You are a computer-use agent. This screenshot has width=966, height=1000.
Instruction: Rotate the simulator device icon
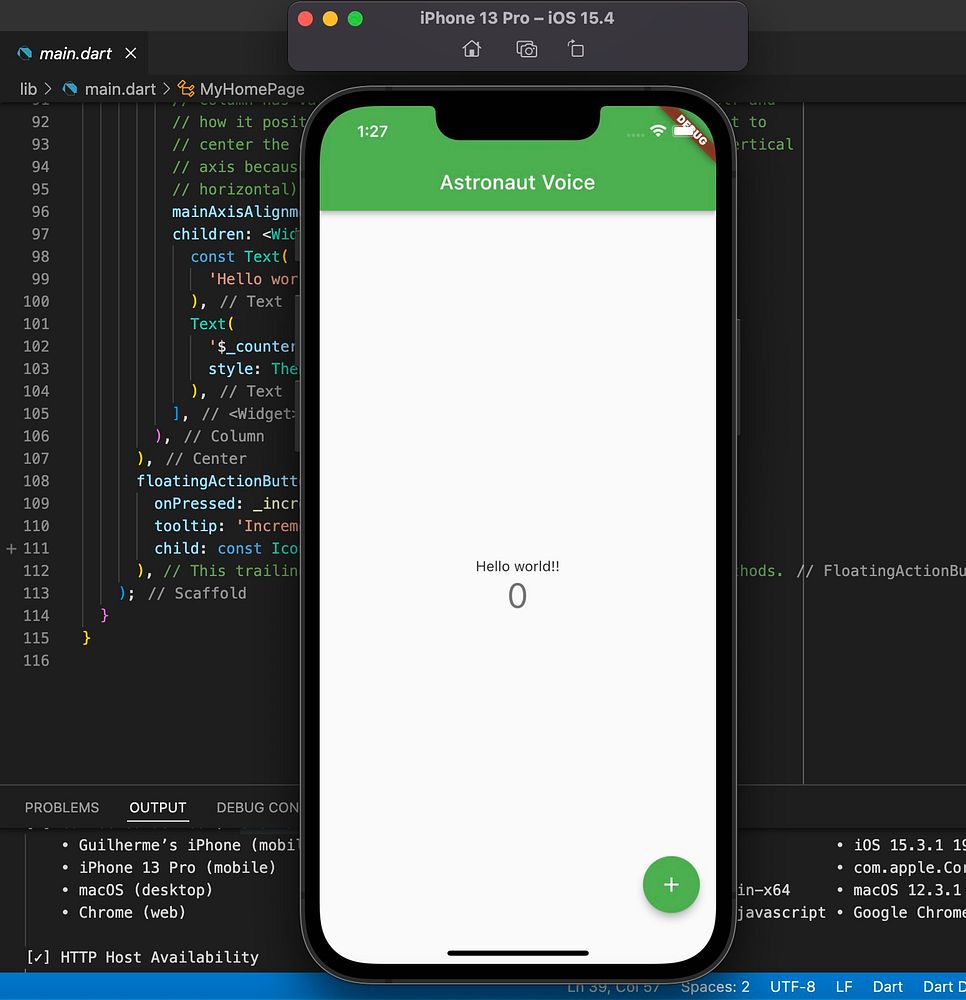[576, 49]
